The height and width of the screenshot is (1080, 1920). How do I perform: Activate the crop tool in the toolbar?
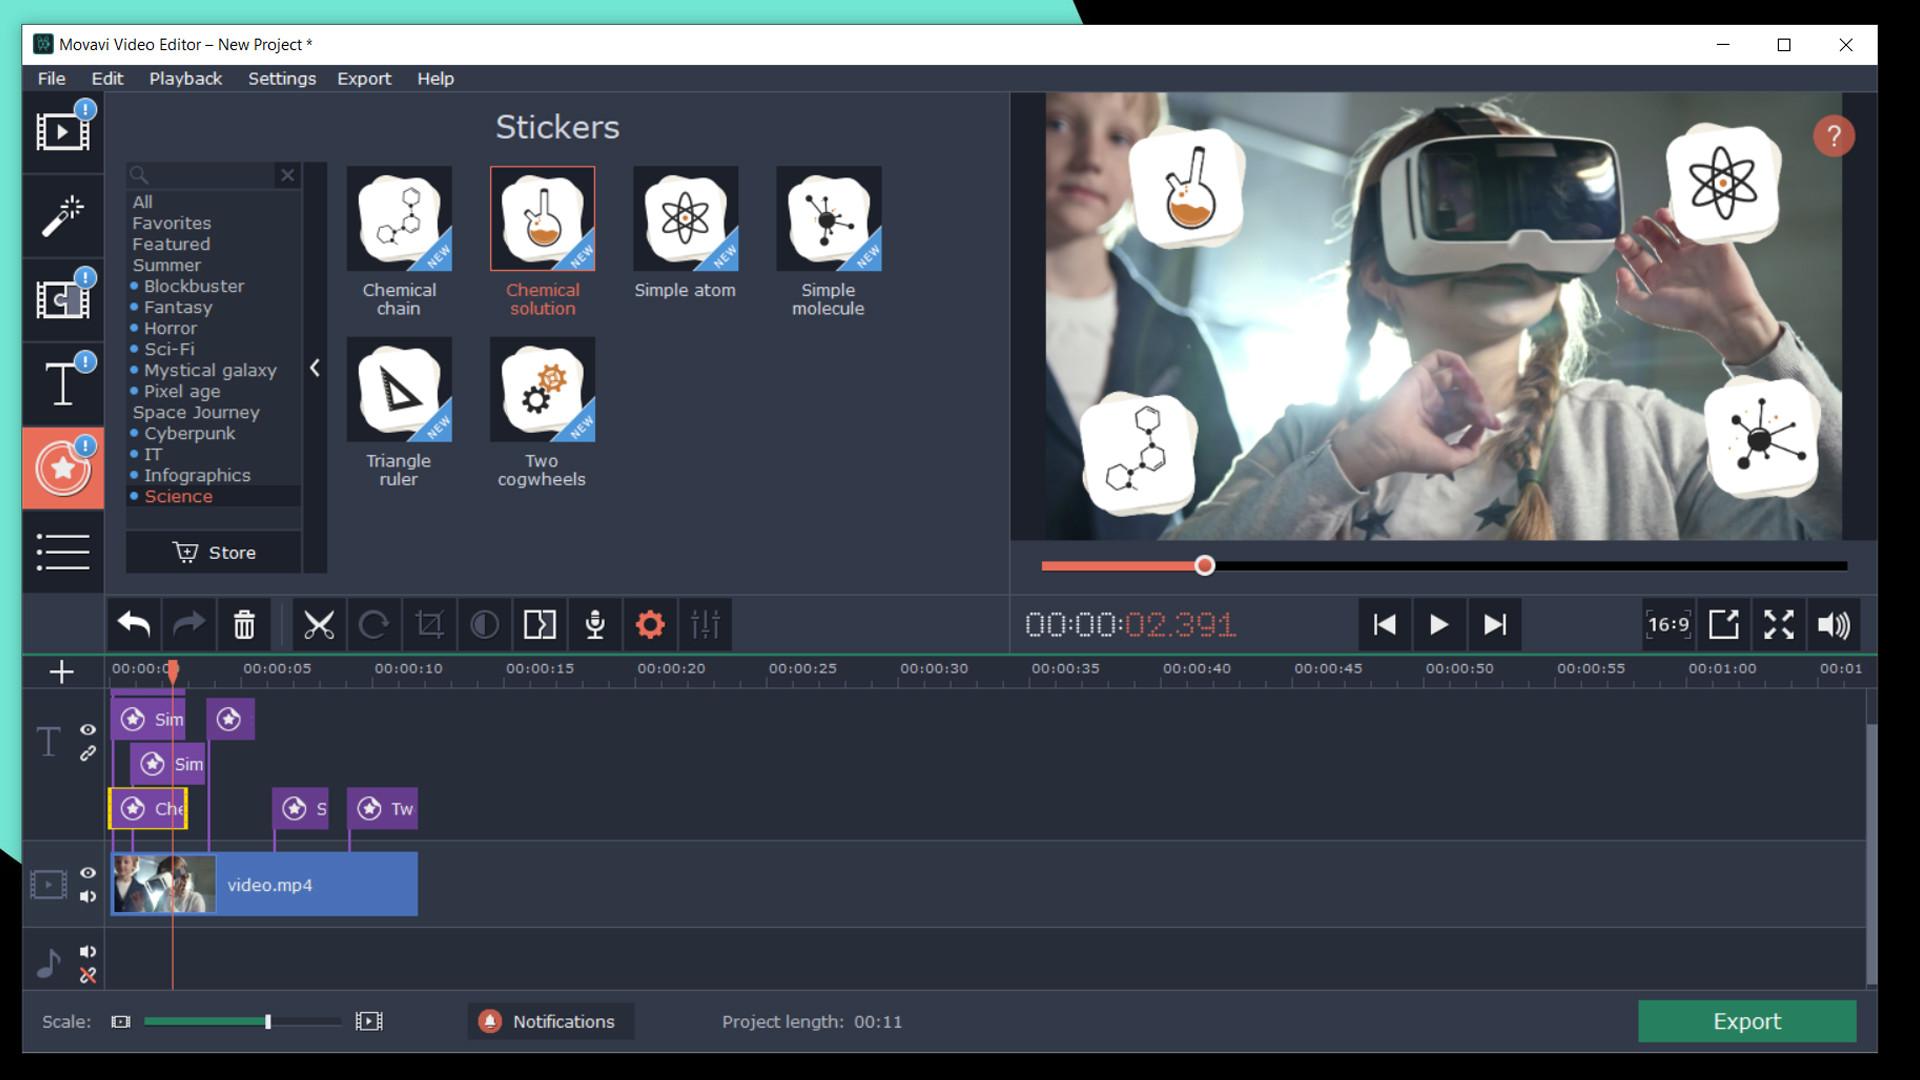[x=430, y=624]
